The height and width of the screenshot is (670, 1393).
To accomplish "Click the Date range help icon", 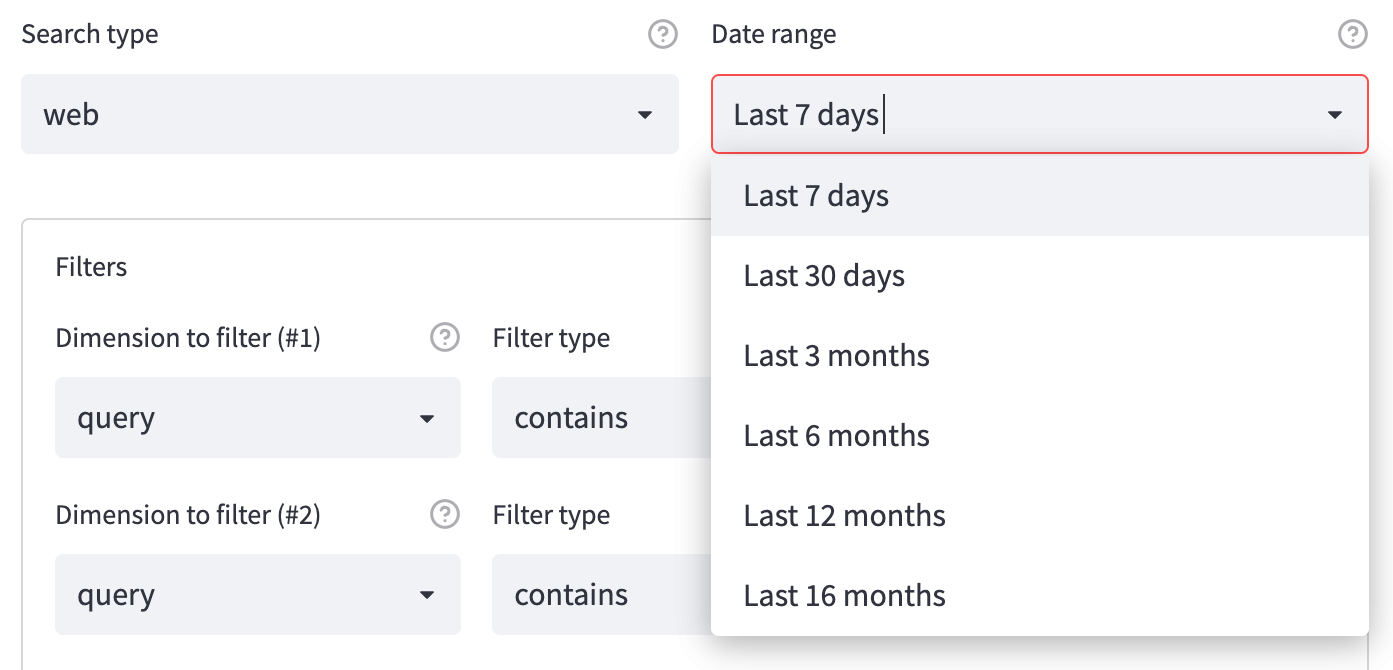I will point(1352,35).
